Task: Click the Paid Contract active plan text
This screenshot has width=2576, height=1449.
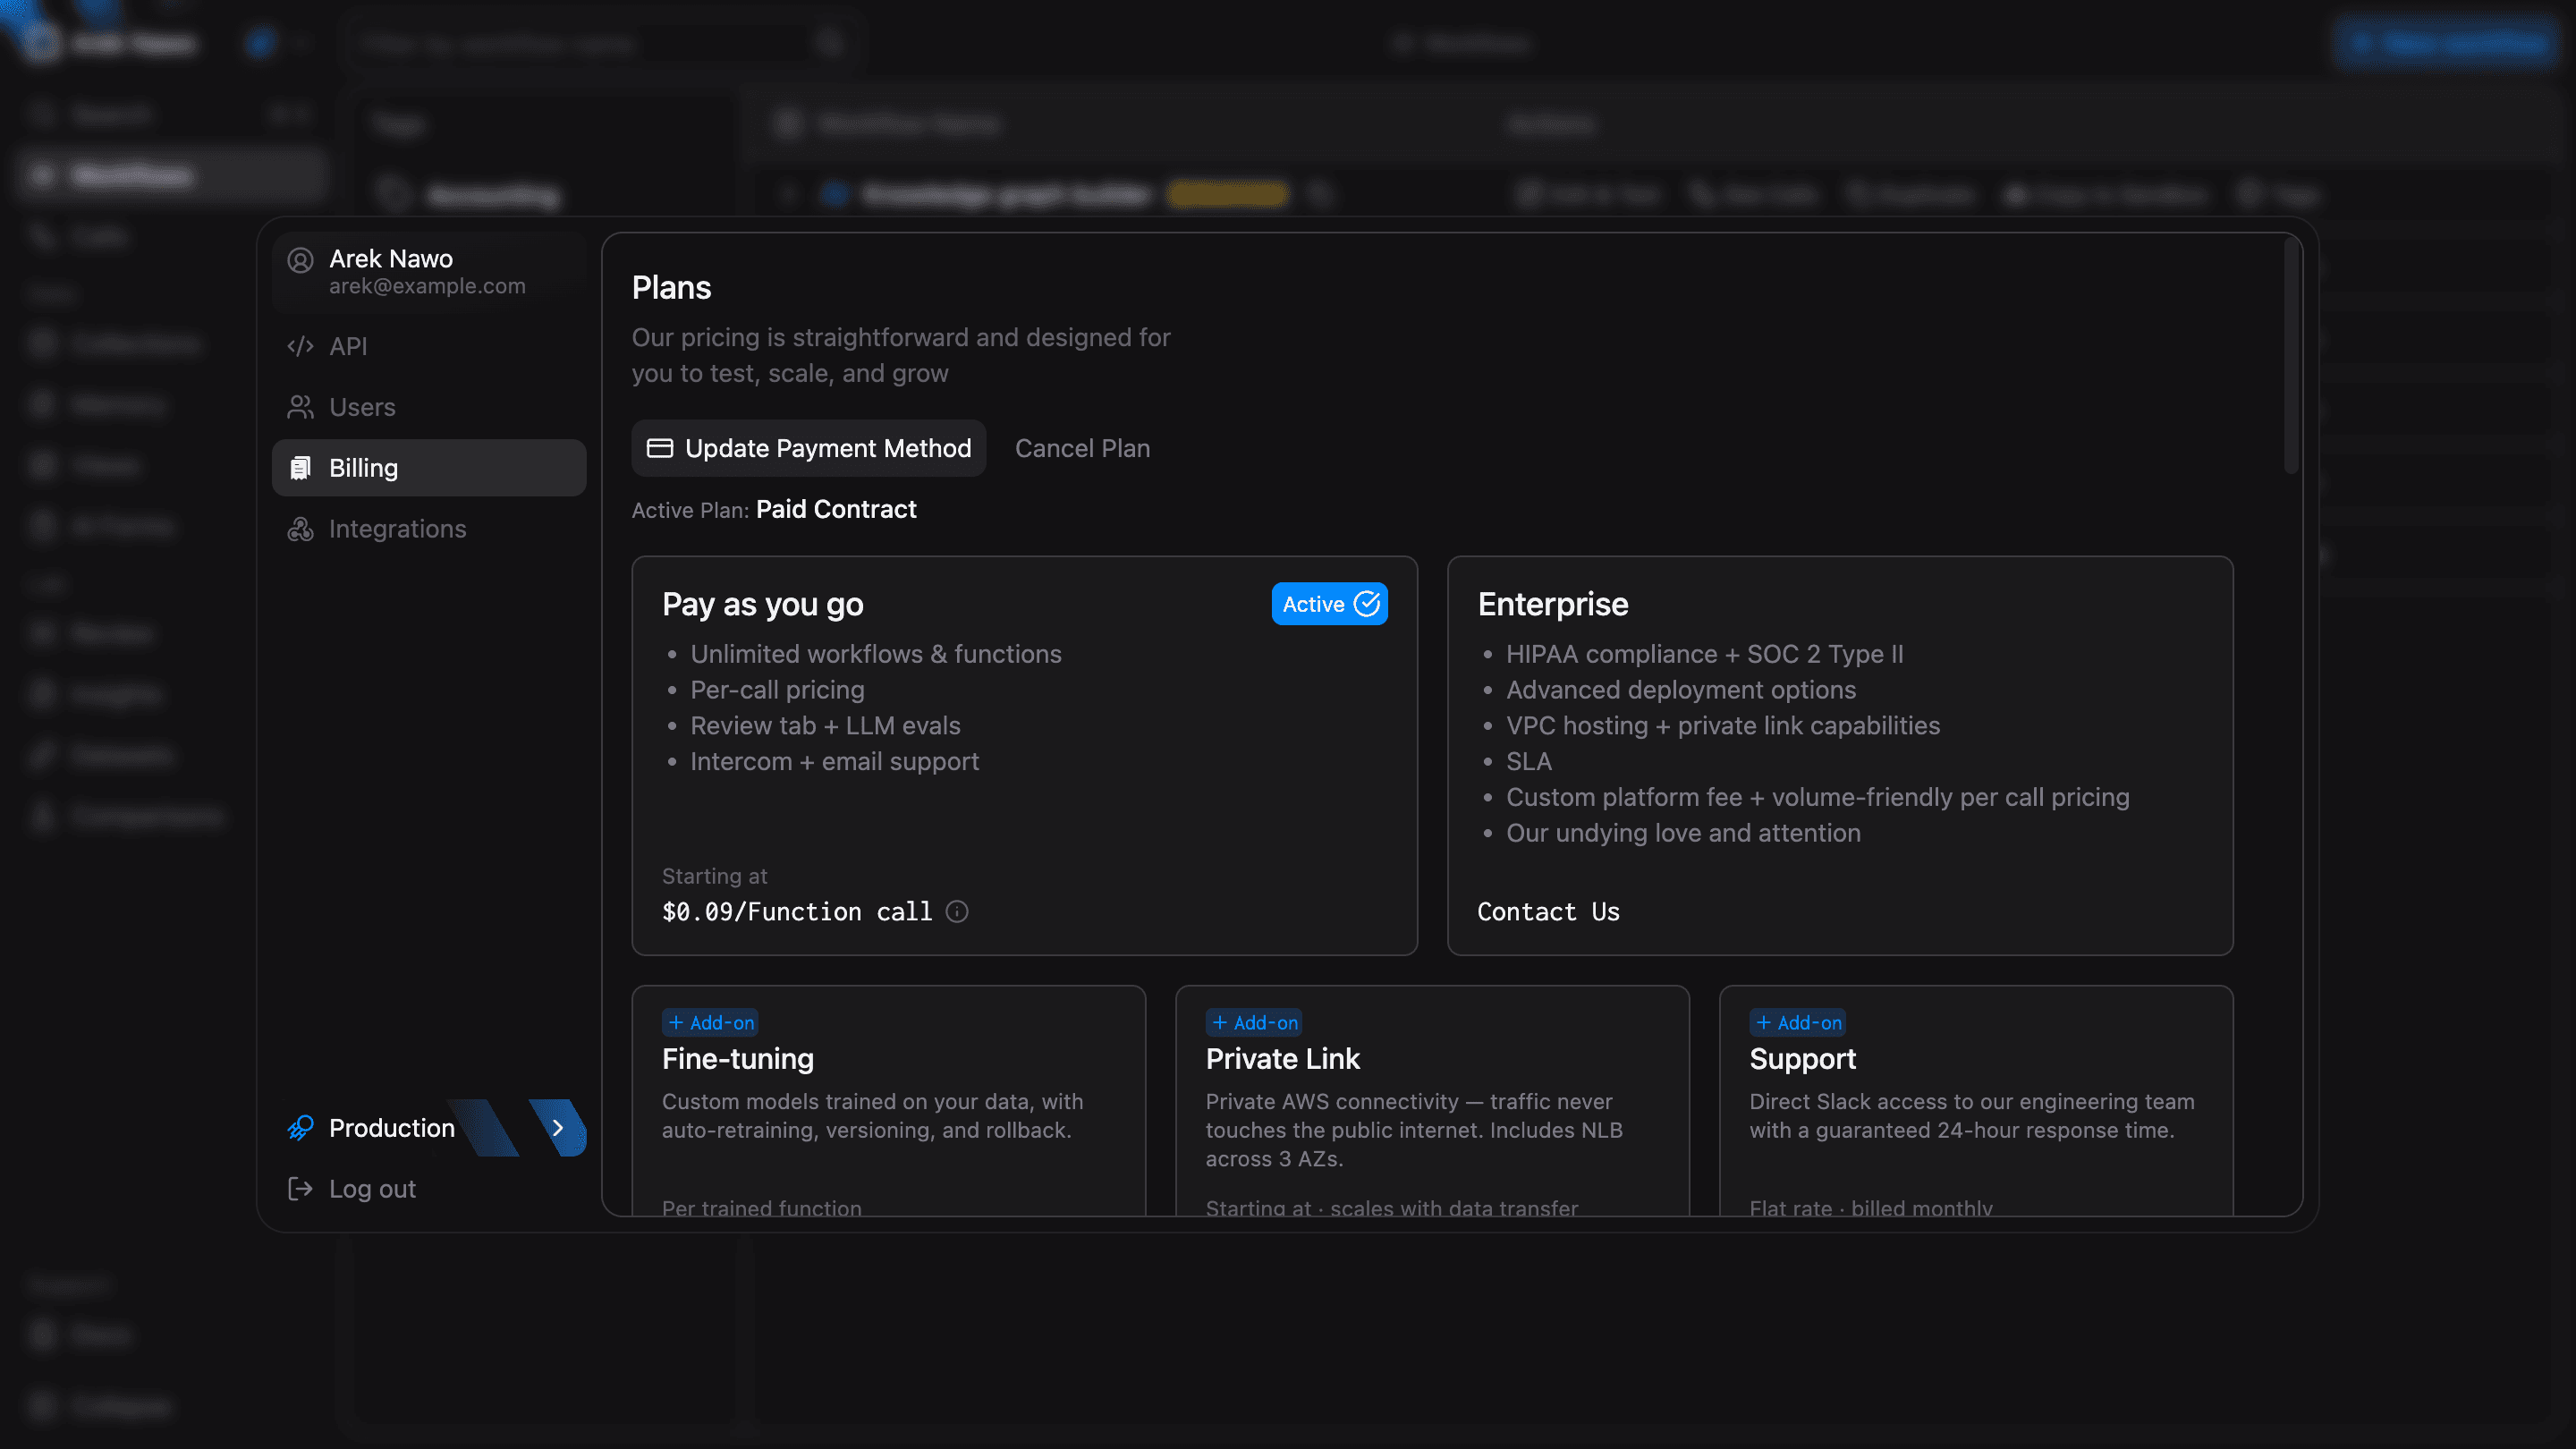Action: tap(836, 510)
